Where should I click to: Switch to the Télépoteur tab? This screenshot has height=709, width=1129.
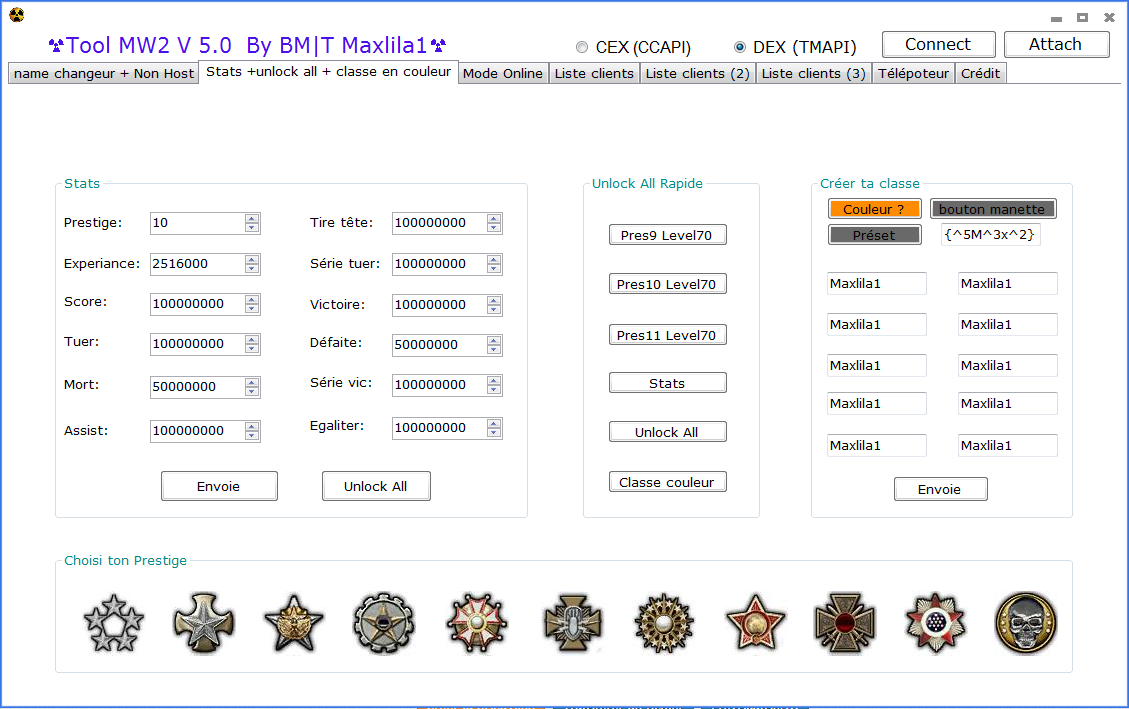[x=913, y=73]
